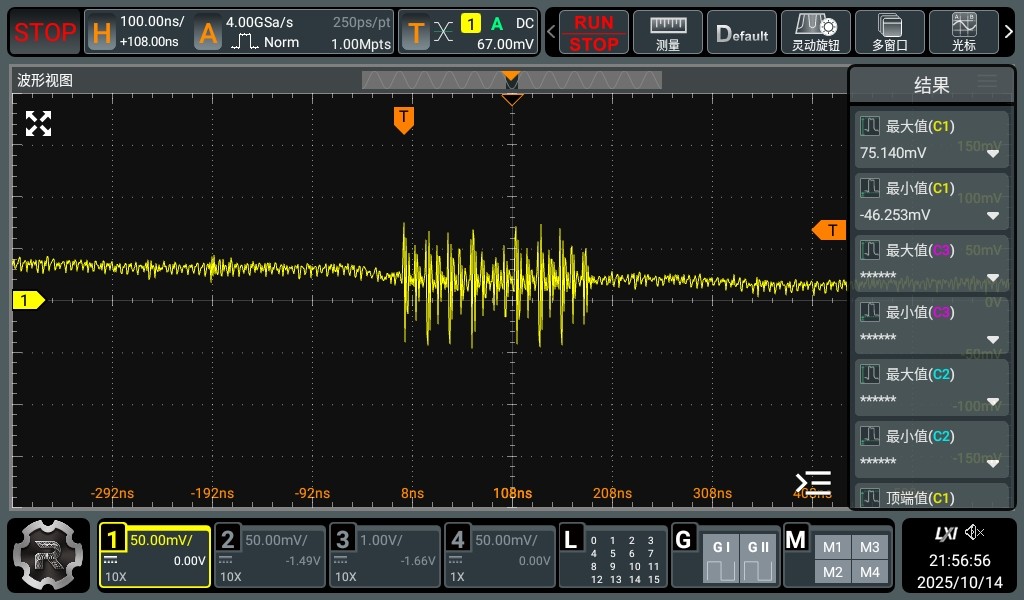The image size is (1024, 600).
Task: Click the muted speaker icon
Action: [974, 533]
